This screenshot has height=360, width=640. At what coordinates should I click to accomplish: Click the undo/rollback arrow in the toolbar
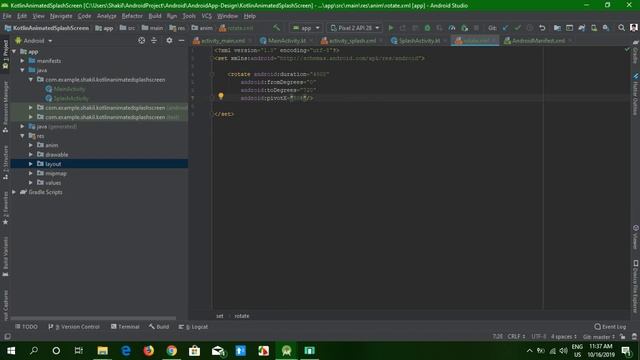pos(542,28)
